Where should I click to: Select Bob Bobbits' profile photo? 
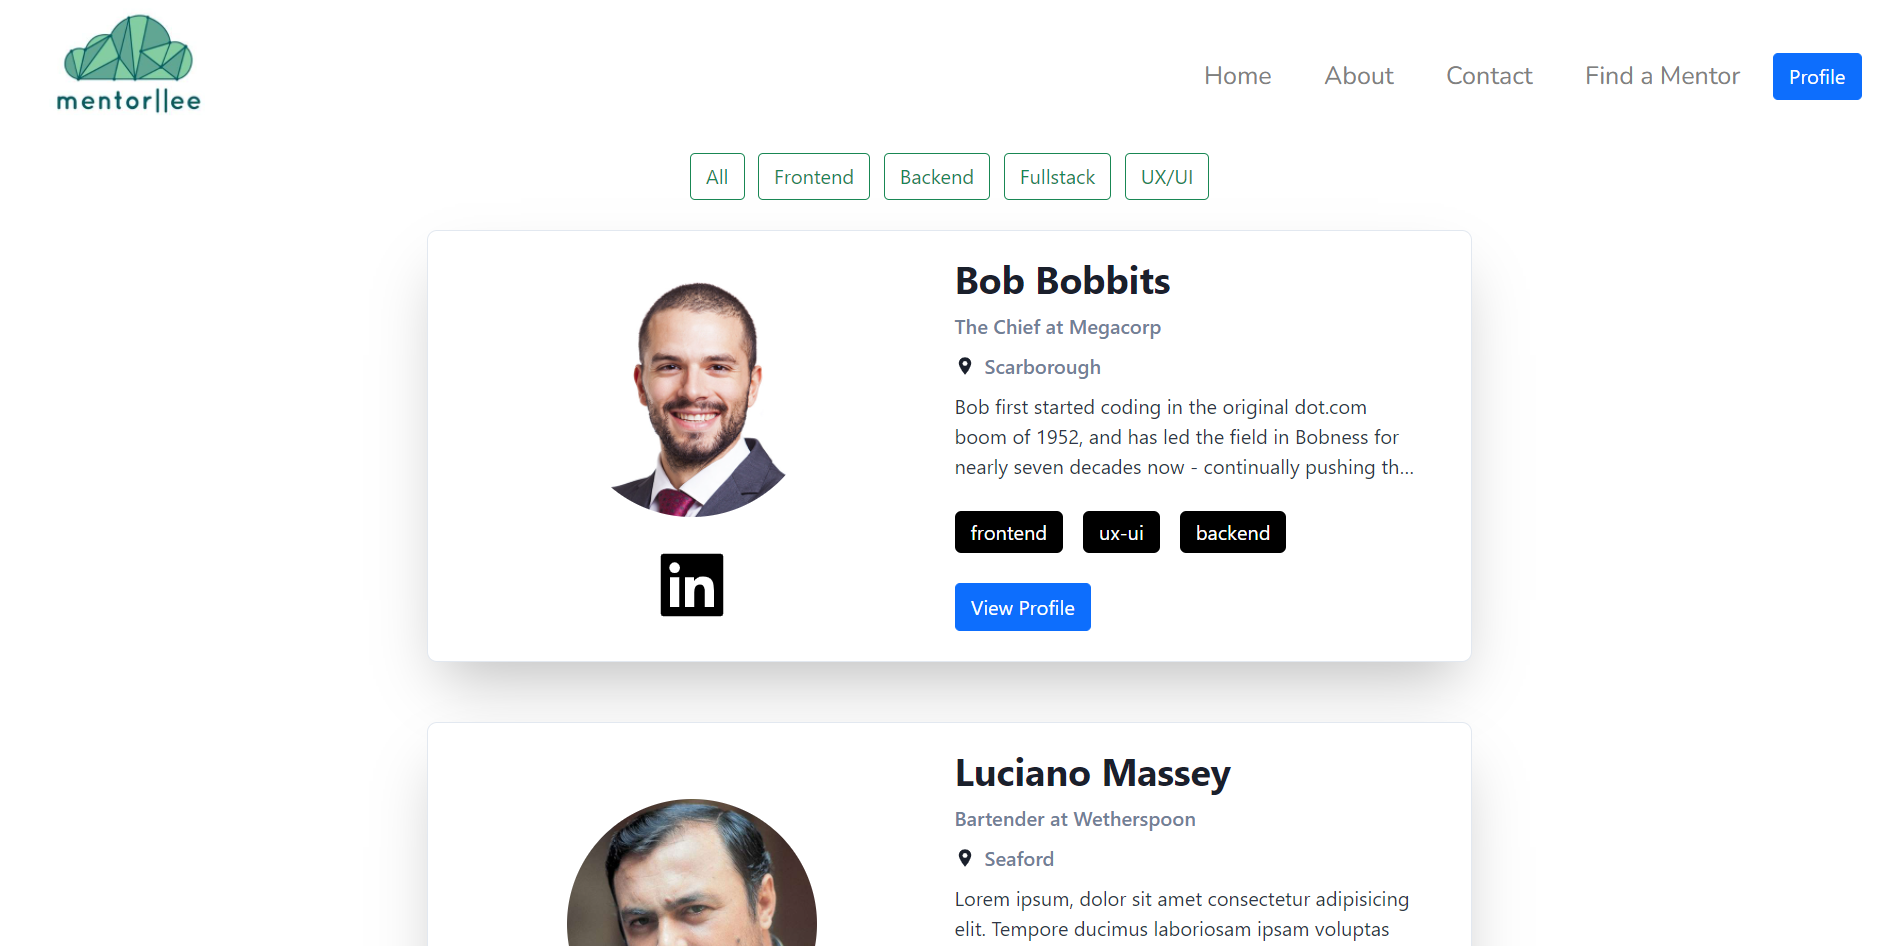coord(692,393)
